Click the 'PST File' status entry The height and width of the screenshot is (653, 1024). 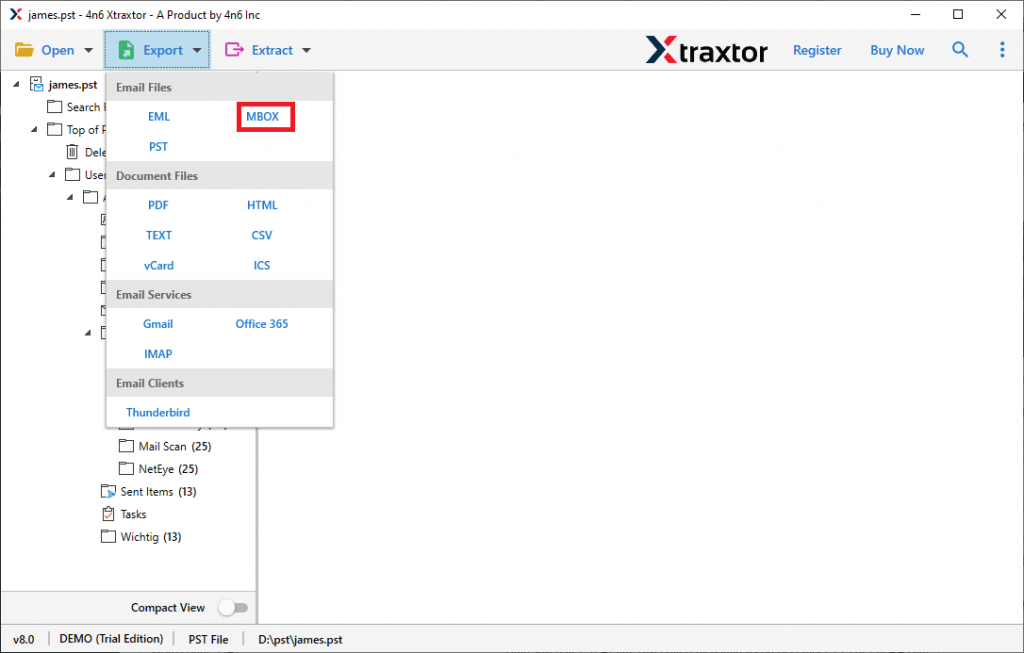click(208, 639)
